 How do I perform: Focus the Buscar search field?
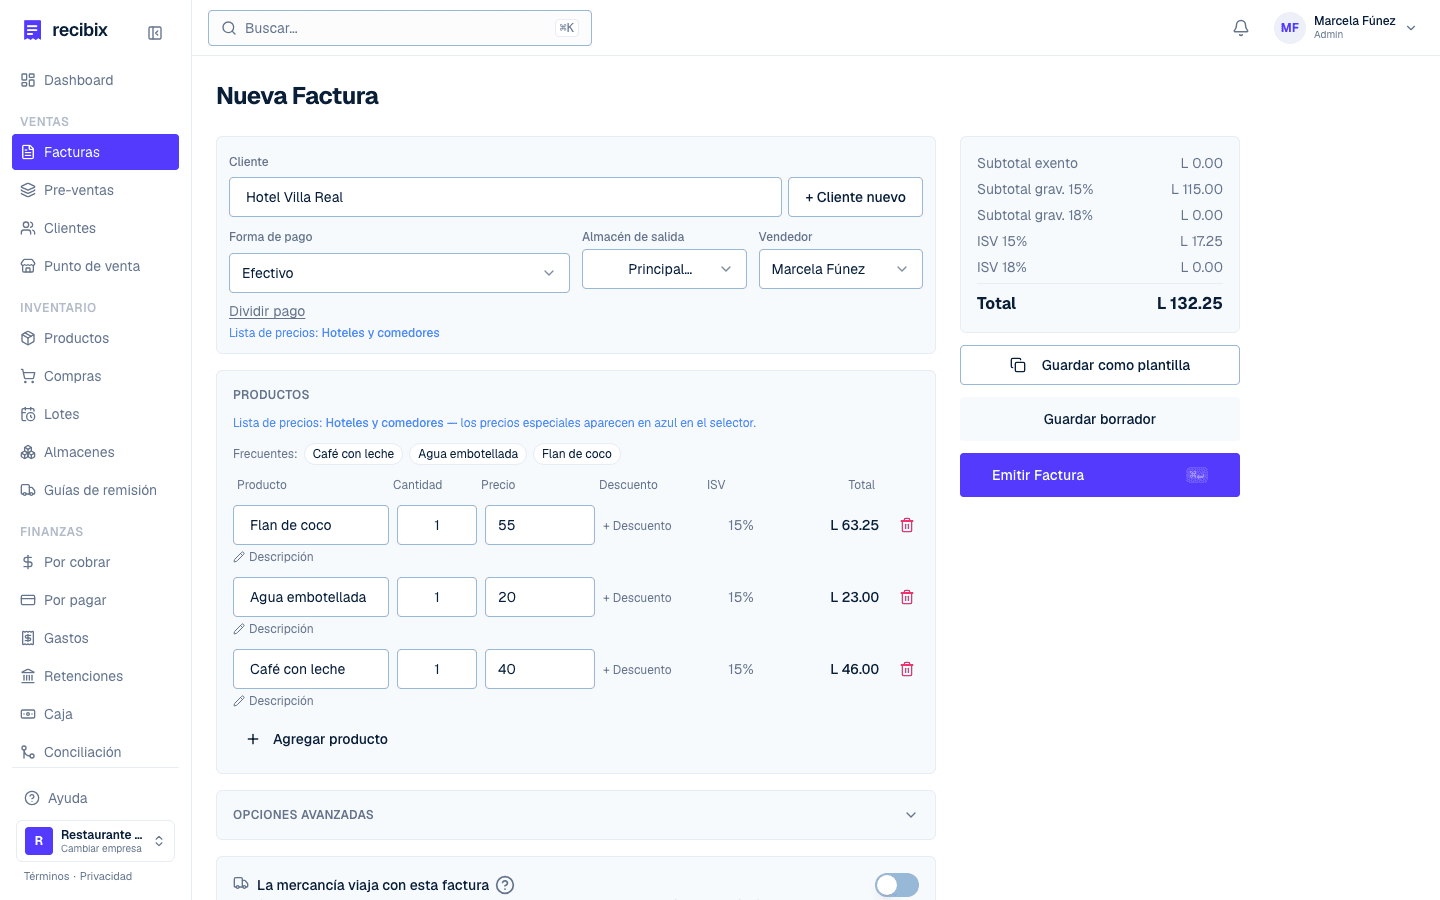pos(400,28)
